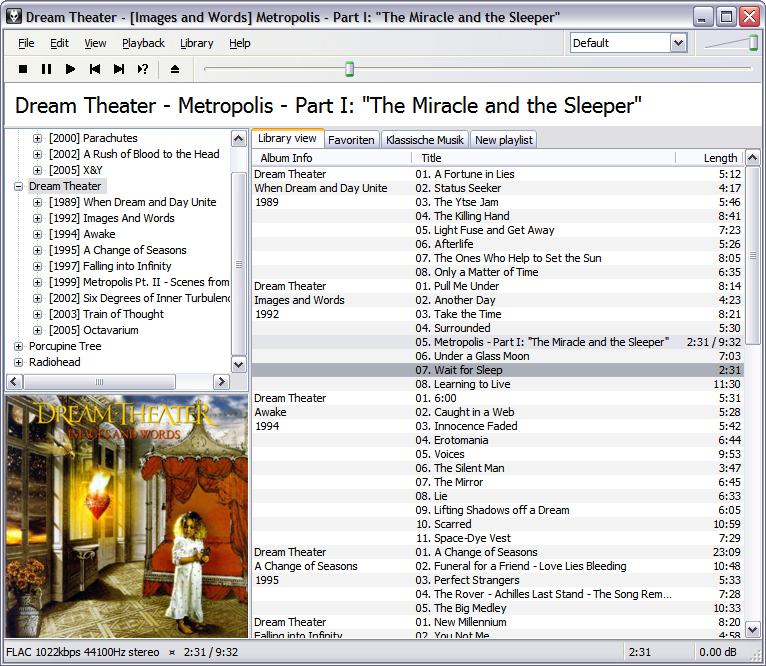Click the foobar2000 title bar icon
The image size is (766, 666).
pos(14,17)
